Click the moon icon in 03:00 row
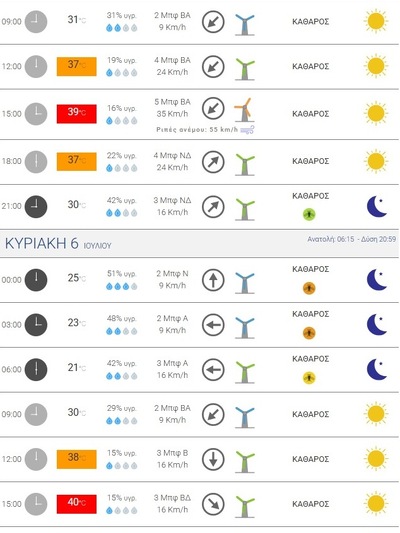Image resolution: width=400 pixels, height=533 pixels. click(x=377, y=324)
